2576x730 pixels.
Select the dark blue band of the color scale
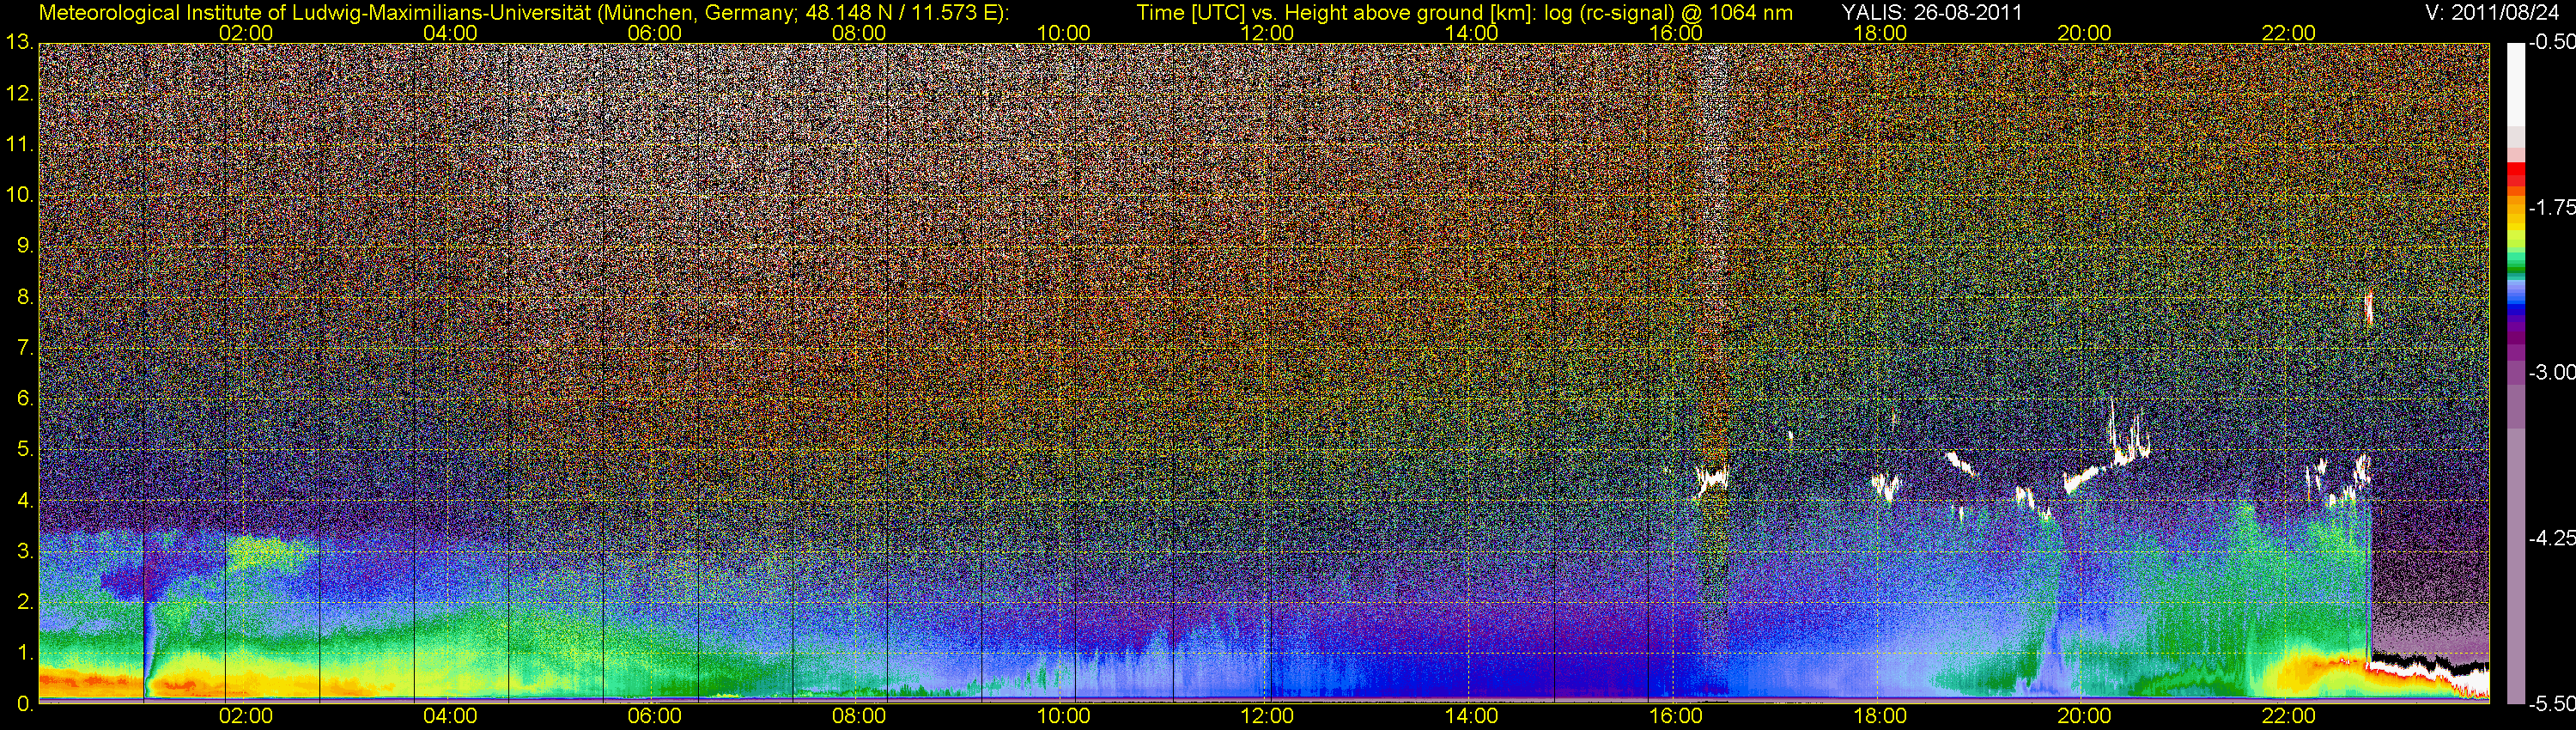tap(2516, 318)
